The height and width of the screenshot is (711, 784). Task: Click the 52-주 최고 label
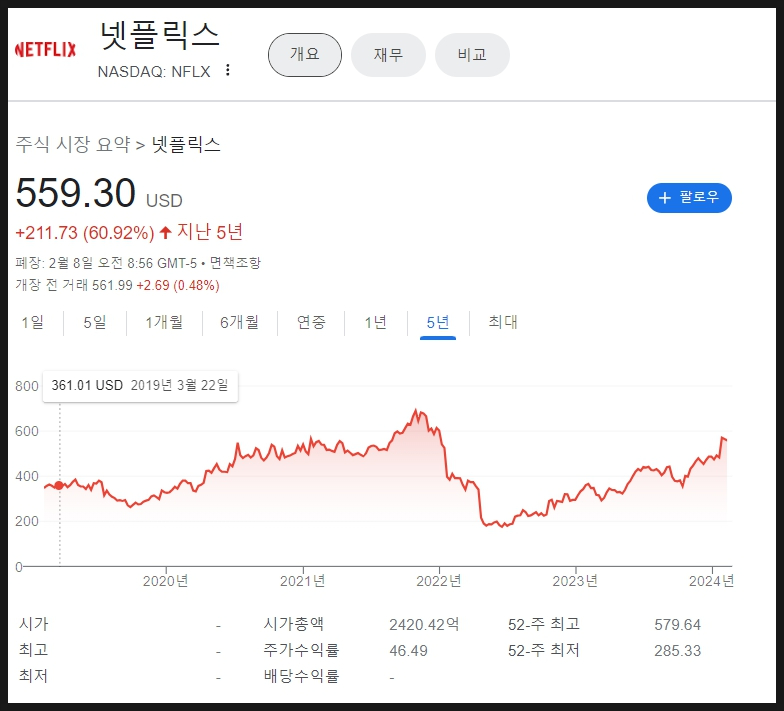click(x=544, y=624)
